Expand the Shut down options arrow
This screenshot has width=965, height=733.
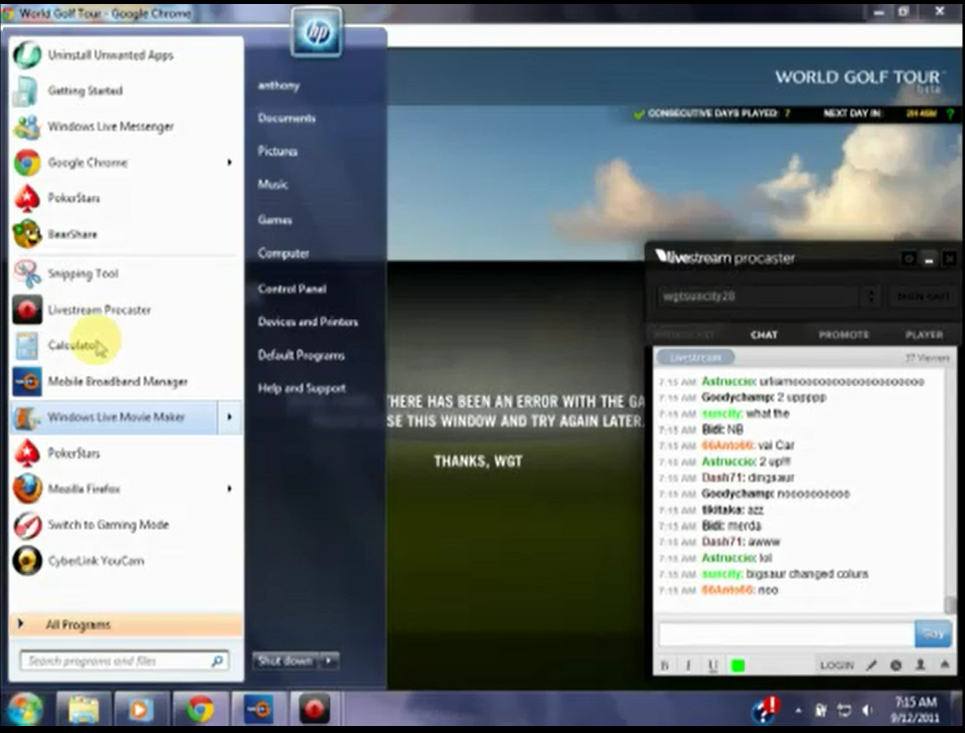329,661
